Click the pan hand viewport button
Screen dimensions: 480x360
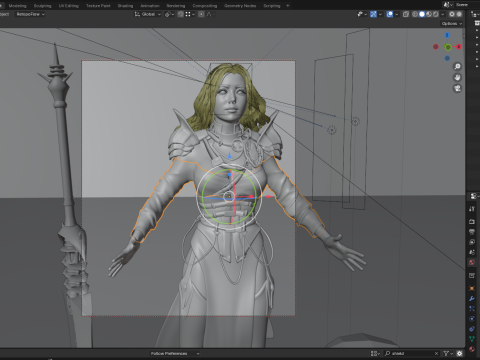(x=457, y=77)
